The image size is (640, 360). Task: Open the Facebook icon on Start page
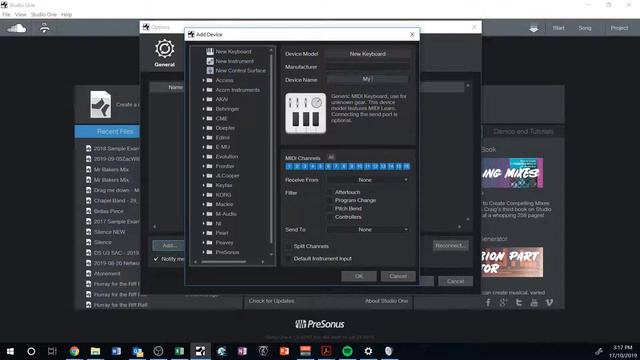coord(488,302)
